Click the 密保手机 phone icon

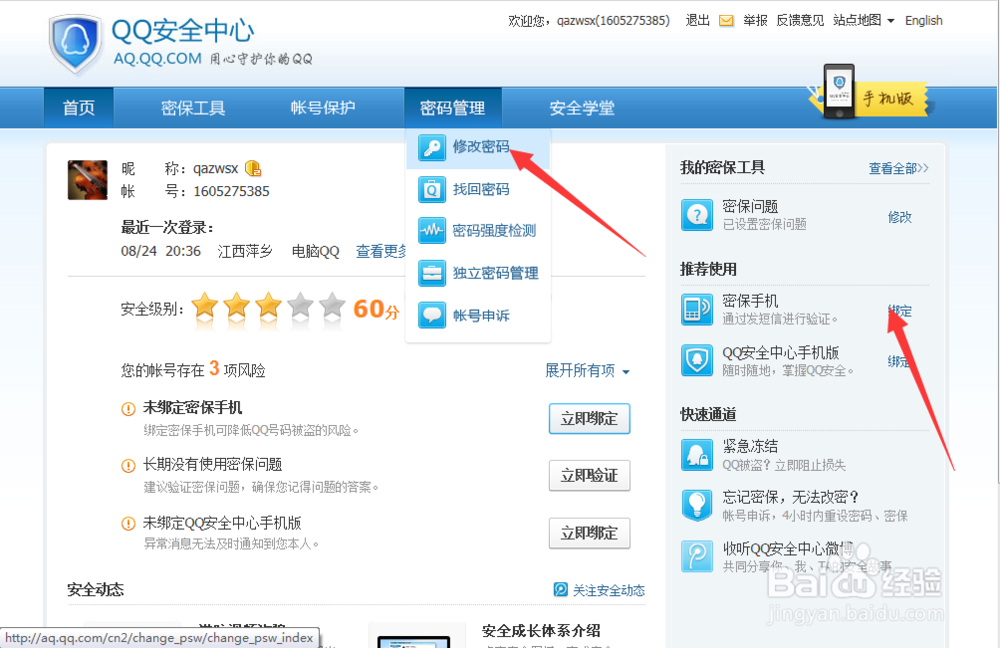click(x=696, y=309)
